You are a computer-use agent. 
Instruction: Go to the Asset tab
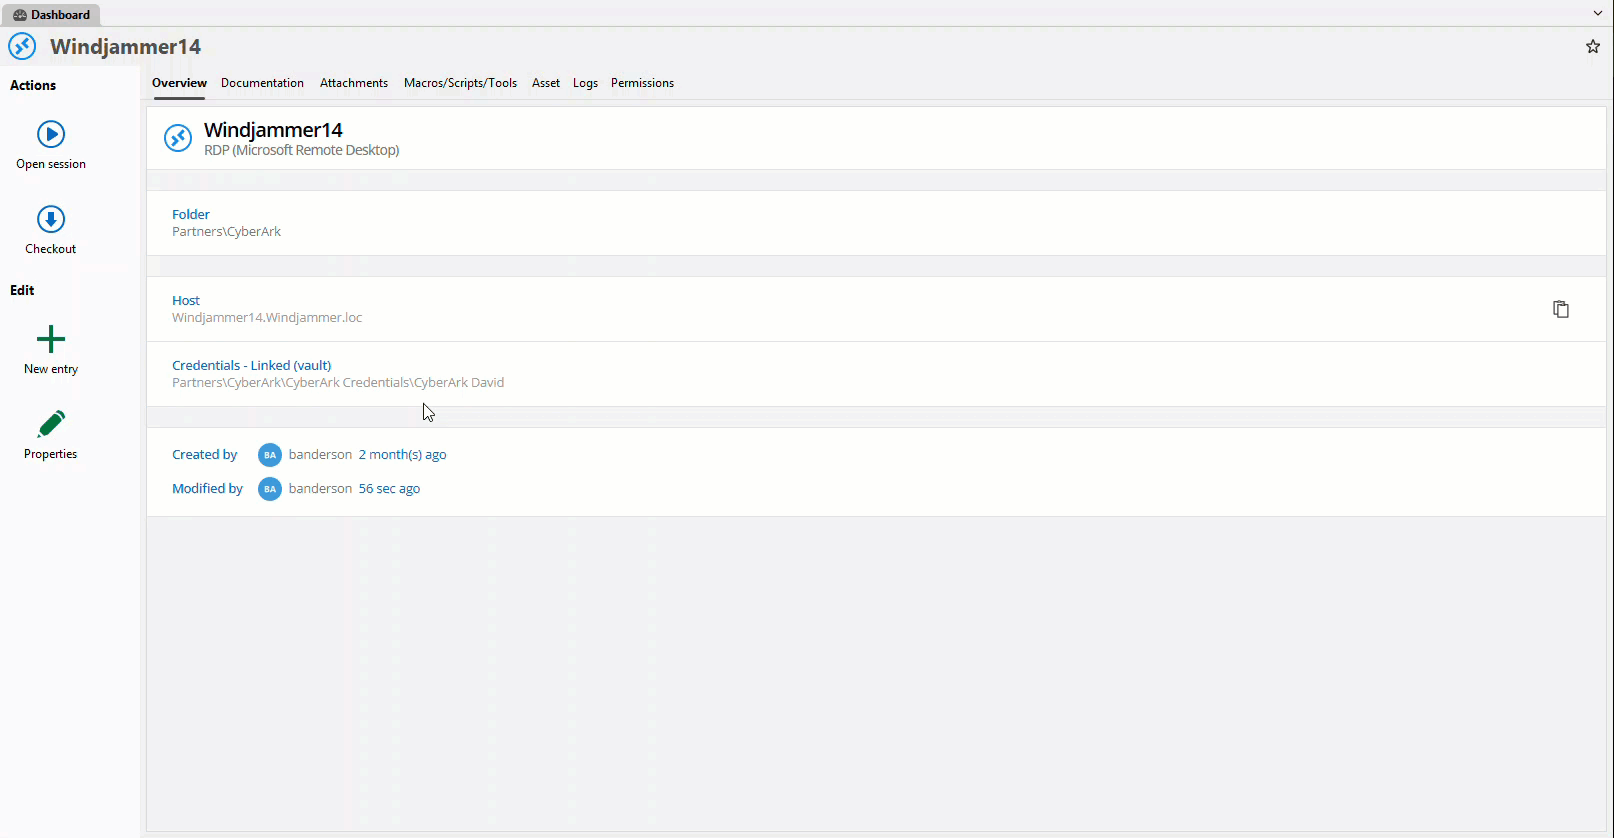(x=546, y=83)
